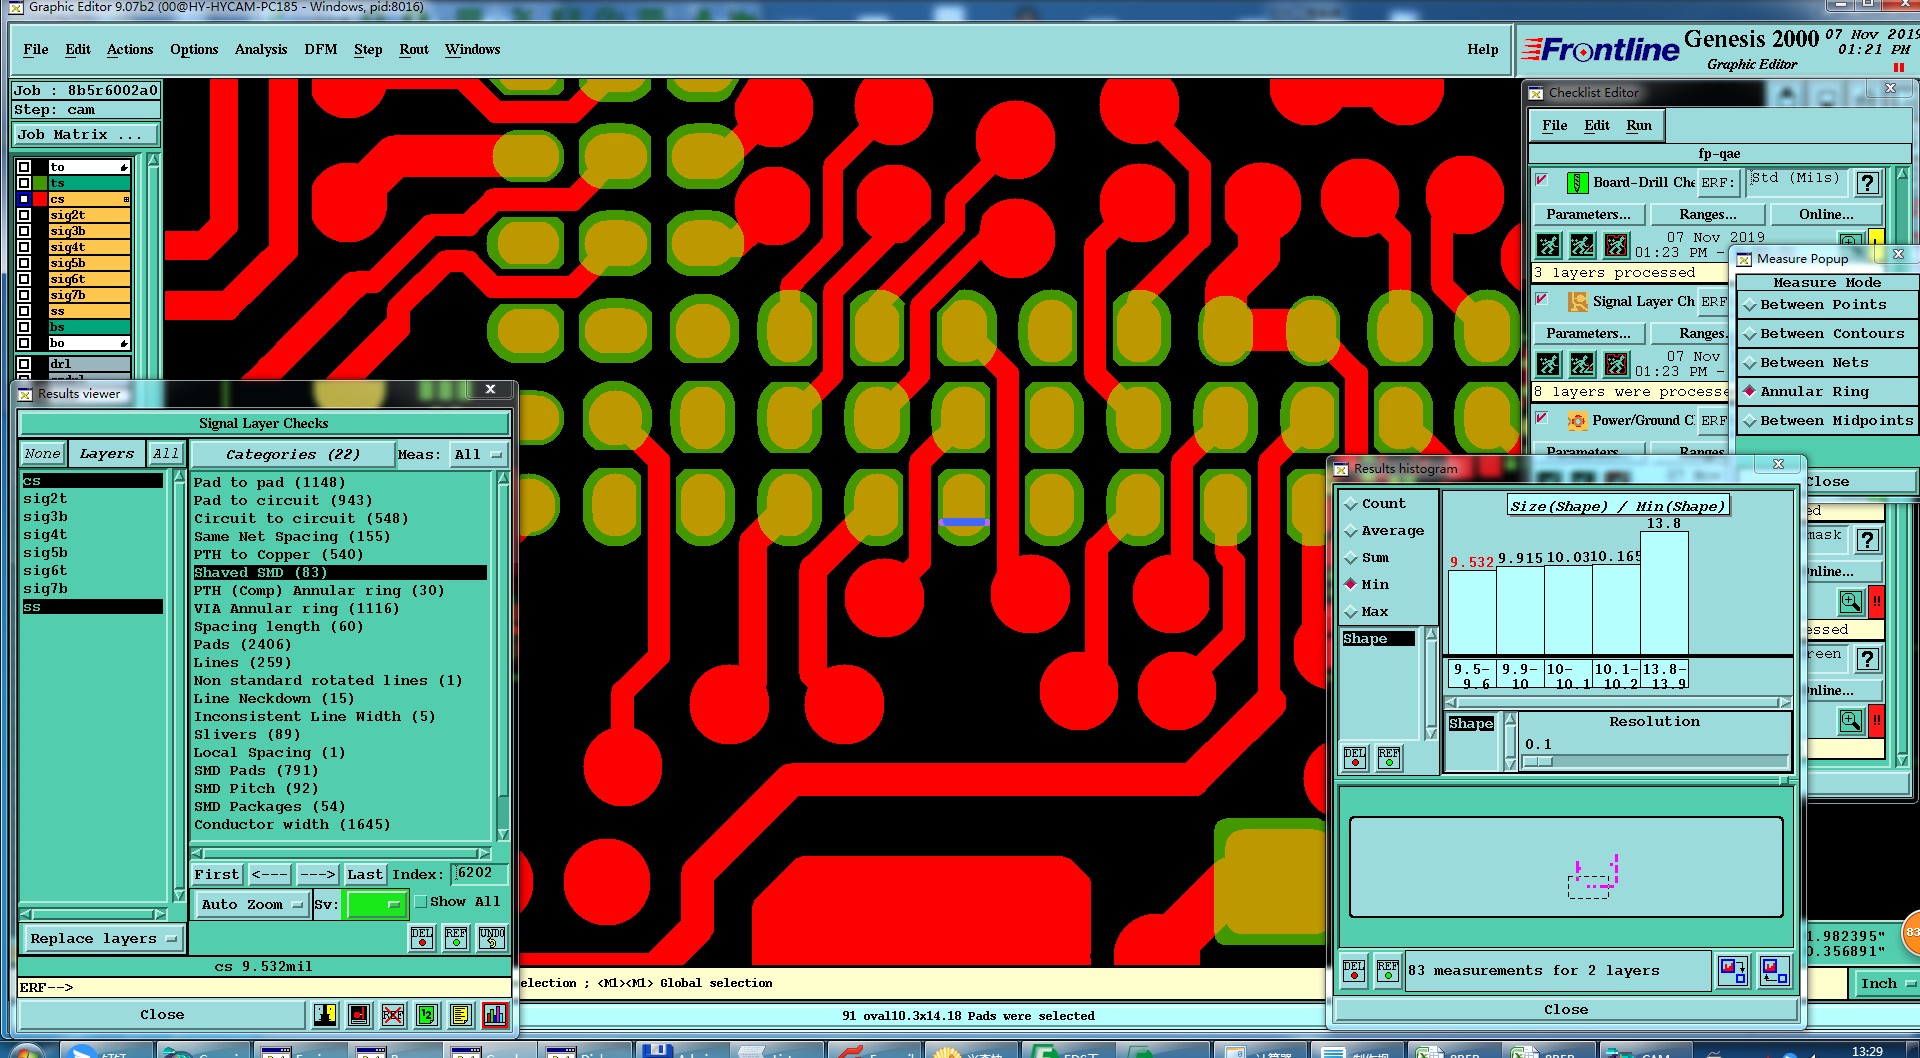Image resolution: width=1920 pixels, height=1058 pixels.
Task: Toggle the Power/Ground Check checkbox
Action: click(x=1542, y=418)
